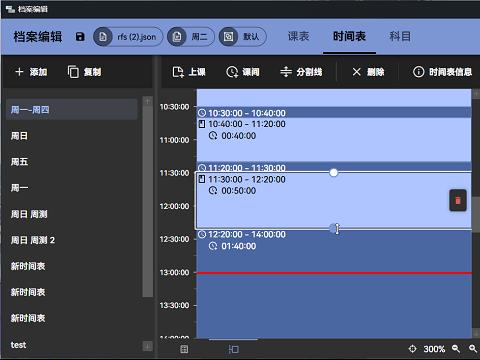Click the zoom in magnifier icon

point(473,349)
